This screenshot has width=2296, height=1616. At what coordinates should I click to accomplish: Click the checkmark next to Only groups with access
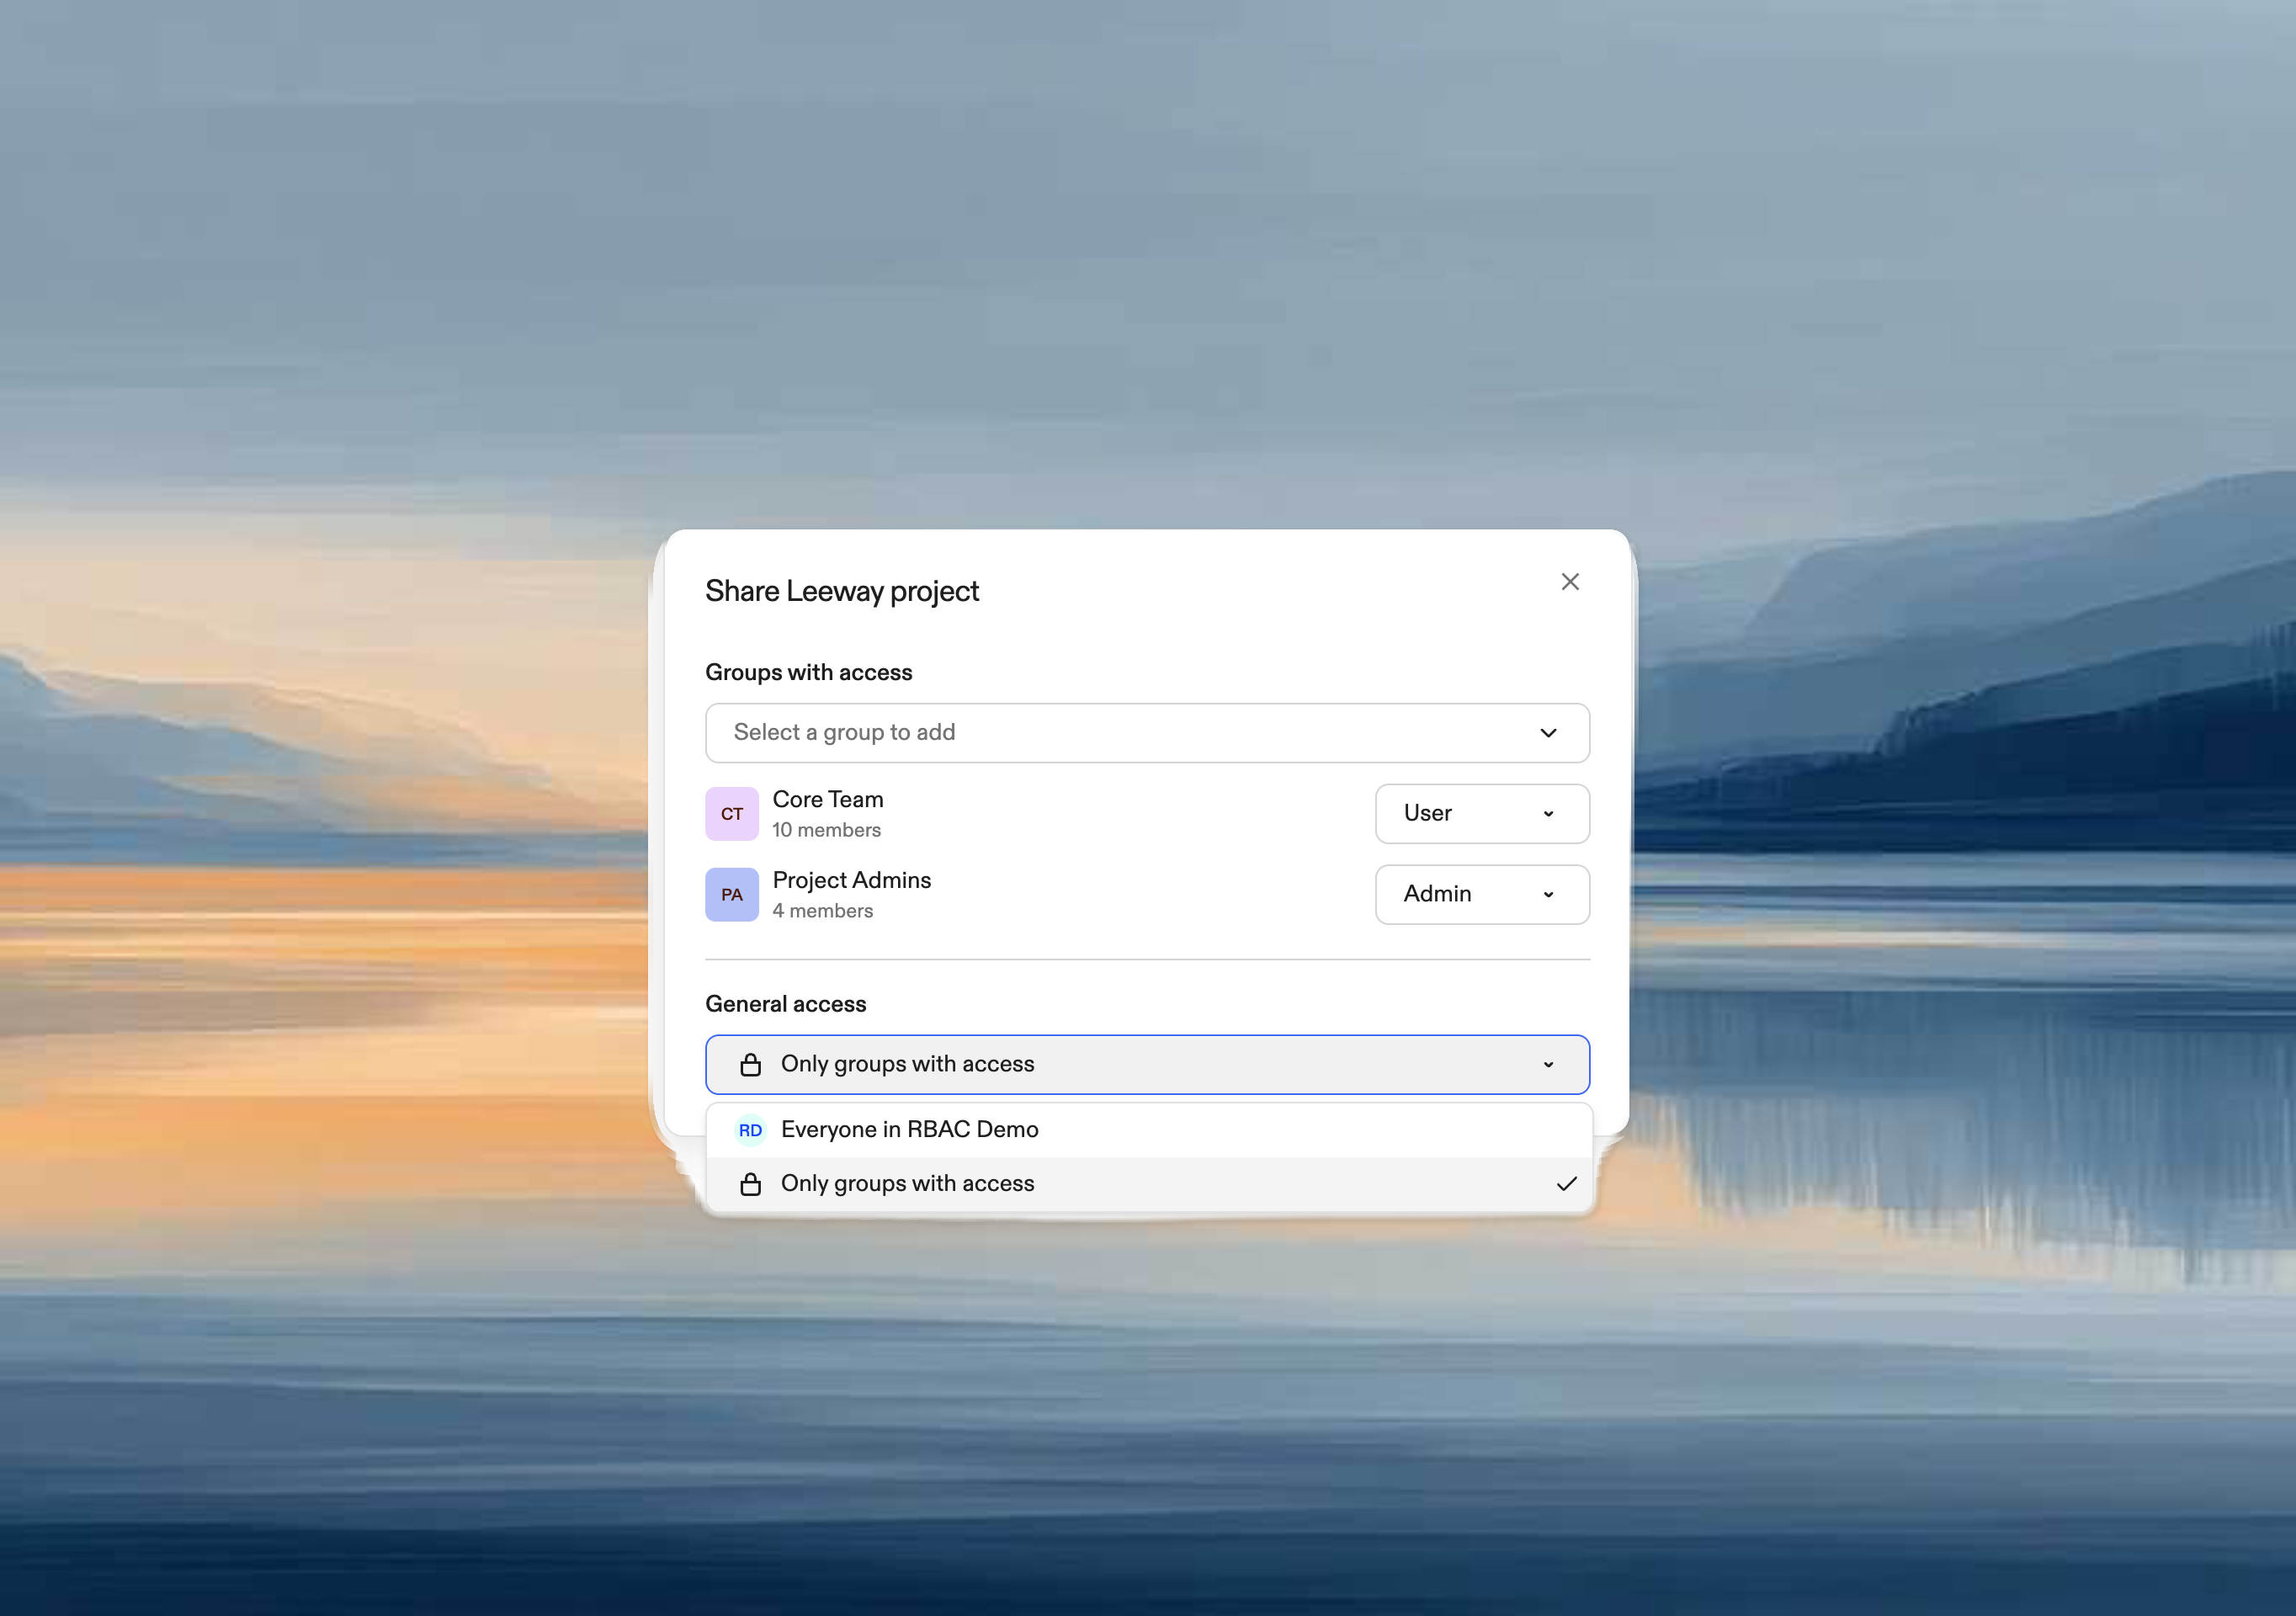tap(1567, 1183)
